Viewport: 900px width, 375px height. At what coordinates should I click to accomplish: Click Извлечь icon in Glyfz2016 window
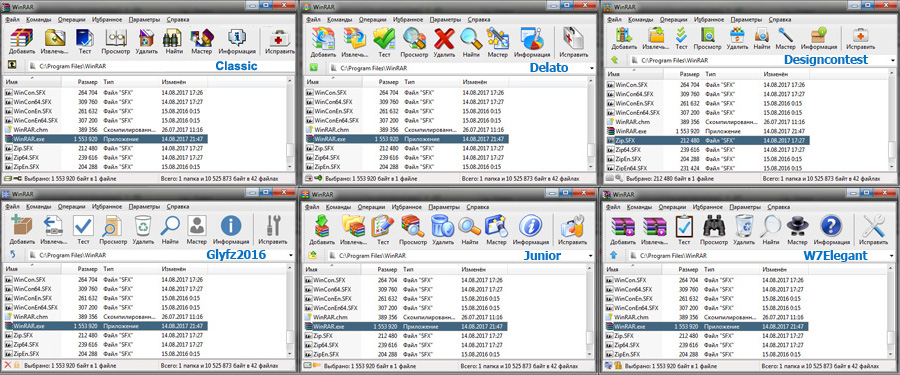click(53, 226)
